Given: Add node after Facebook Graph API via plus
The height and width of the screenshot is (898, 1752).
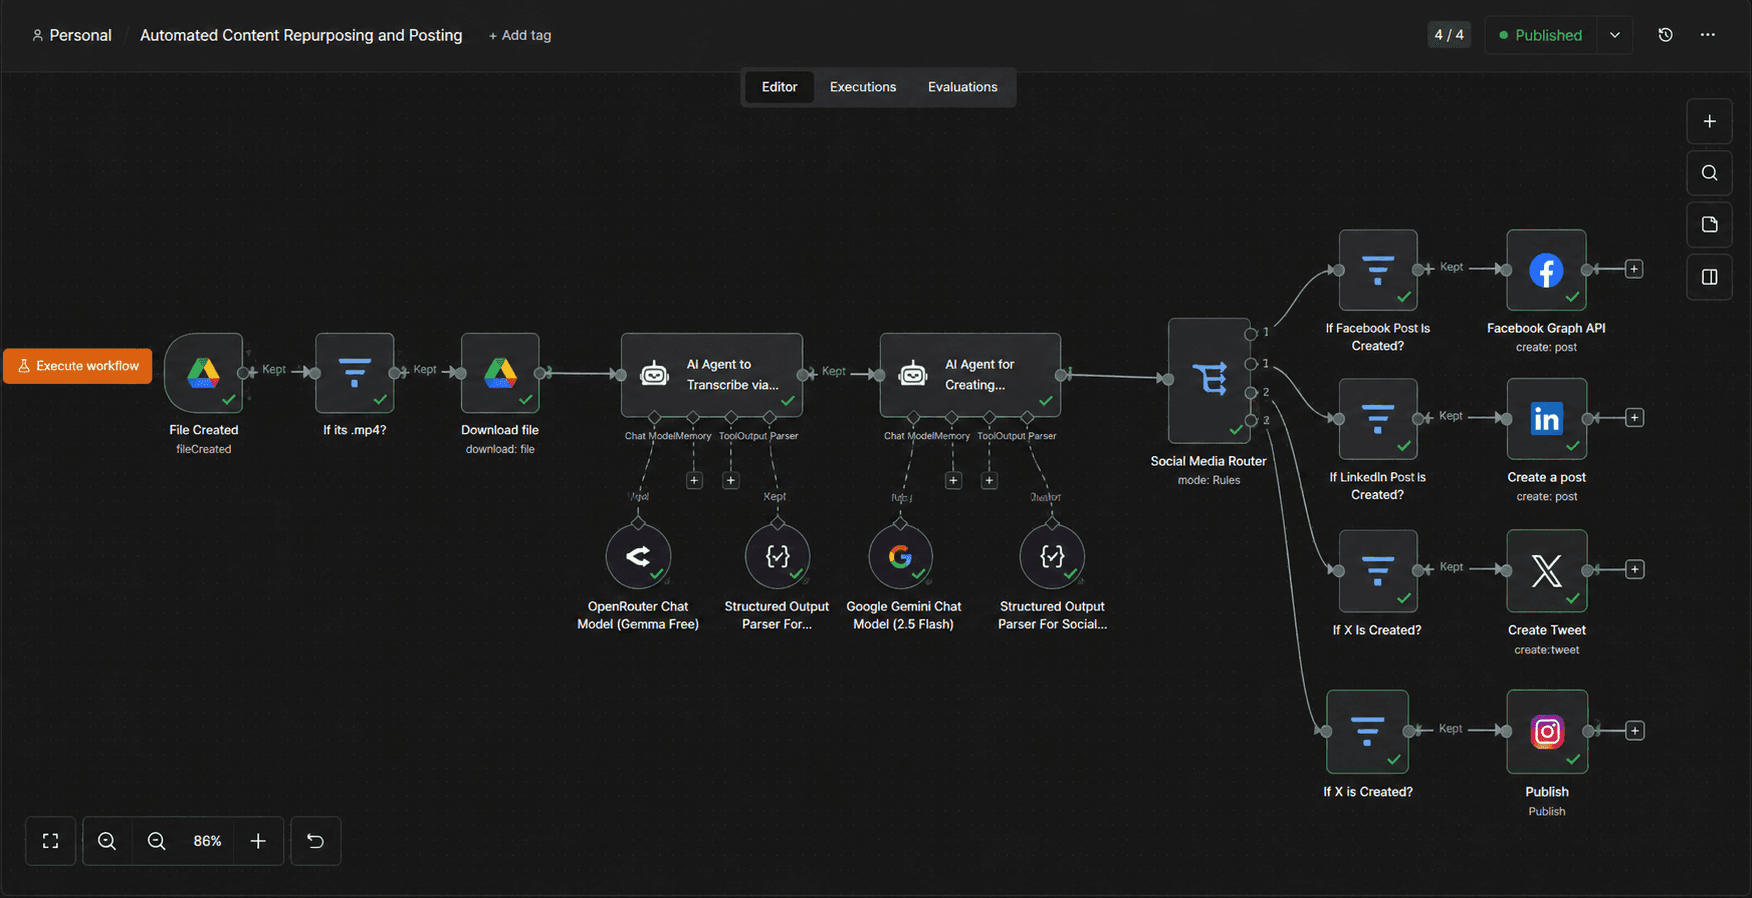Looking at the screenshot, I should (x=1634, y=269).
